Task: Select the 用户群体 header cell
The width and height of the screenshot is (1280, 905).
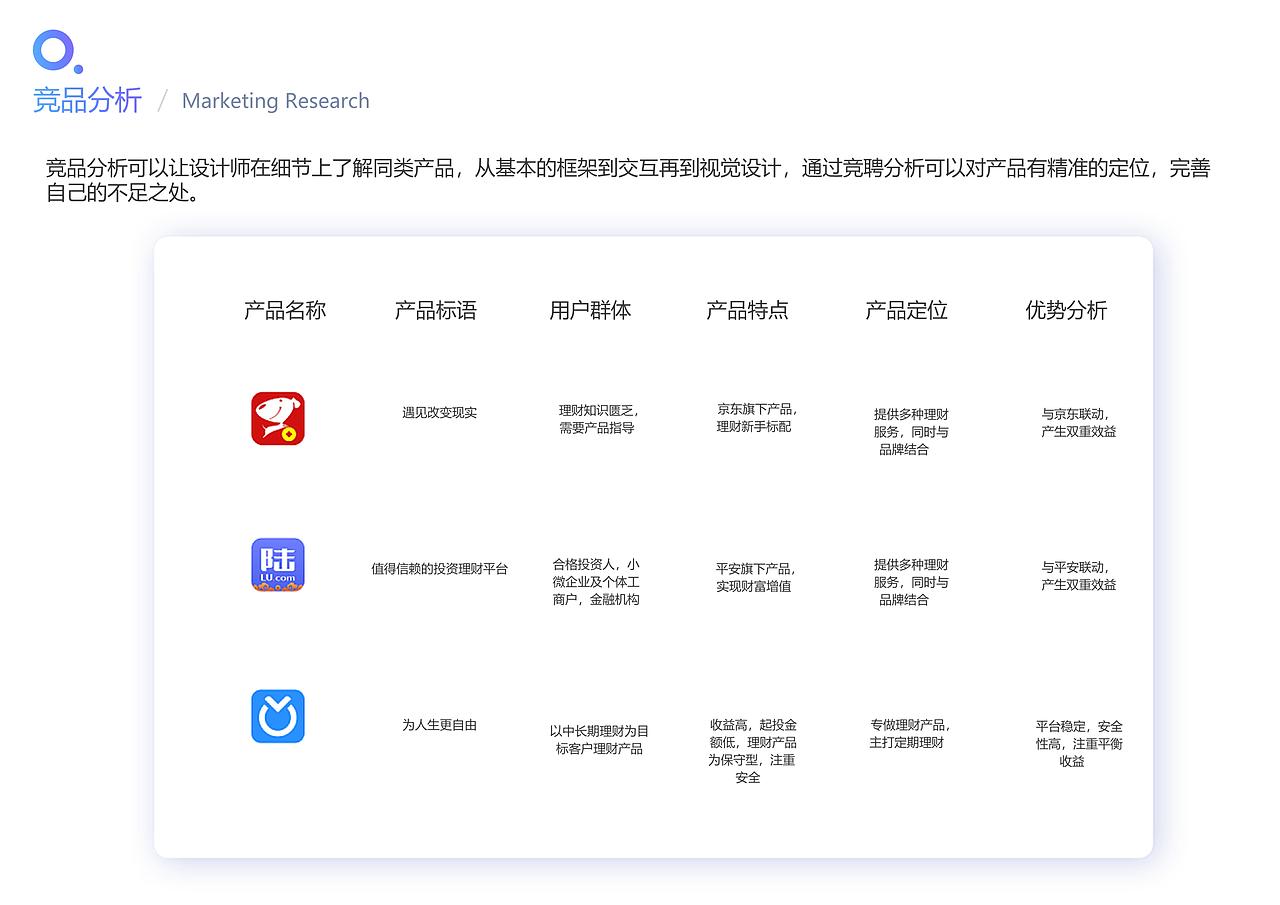Action: [x=590, y=310]
